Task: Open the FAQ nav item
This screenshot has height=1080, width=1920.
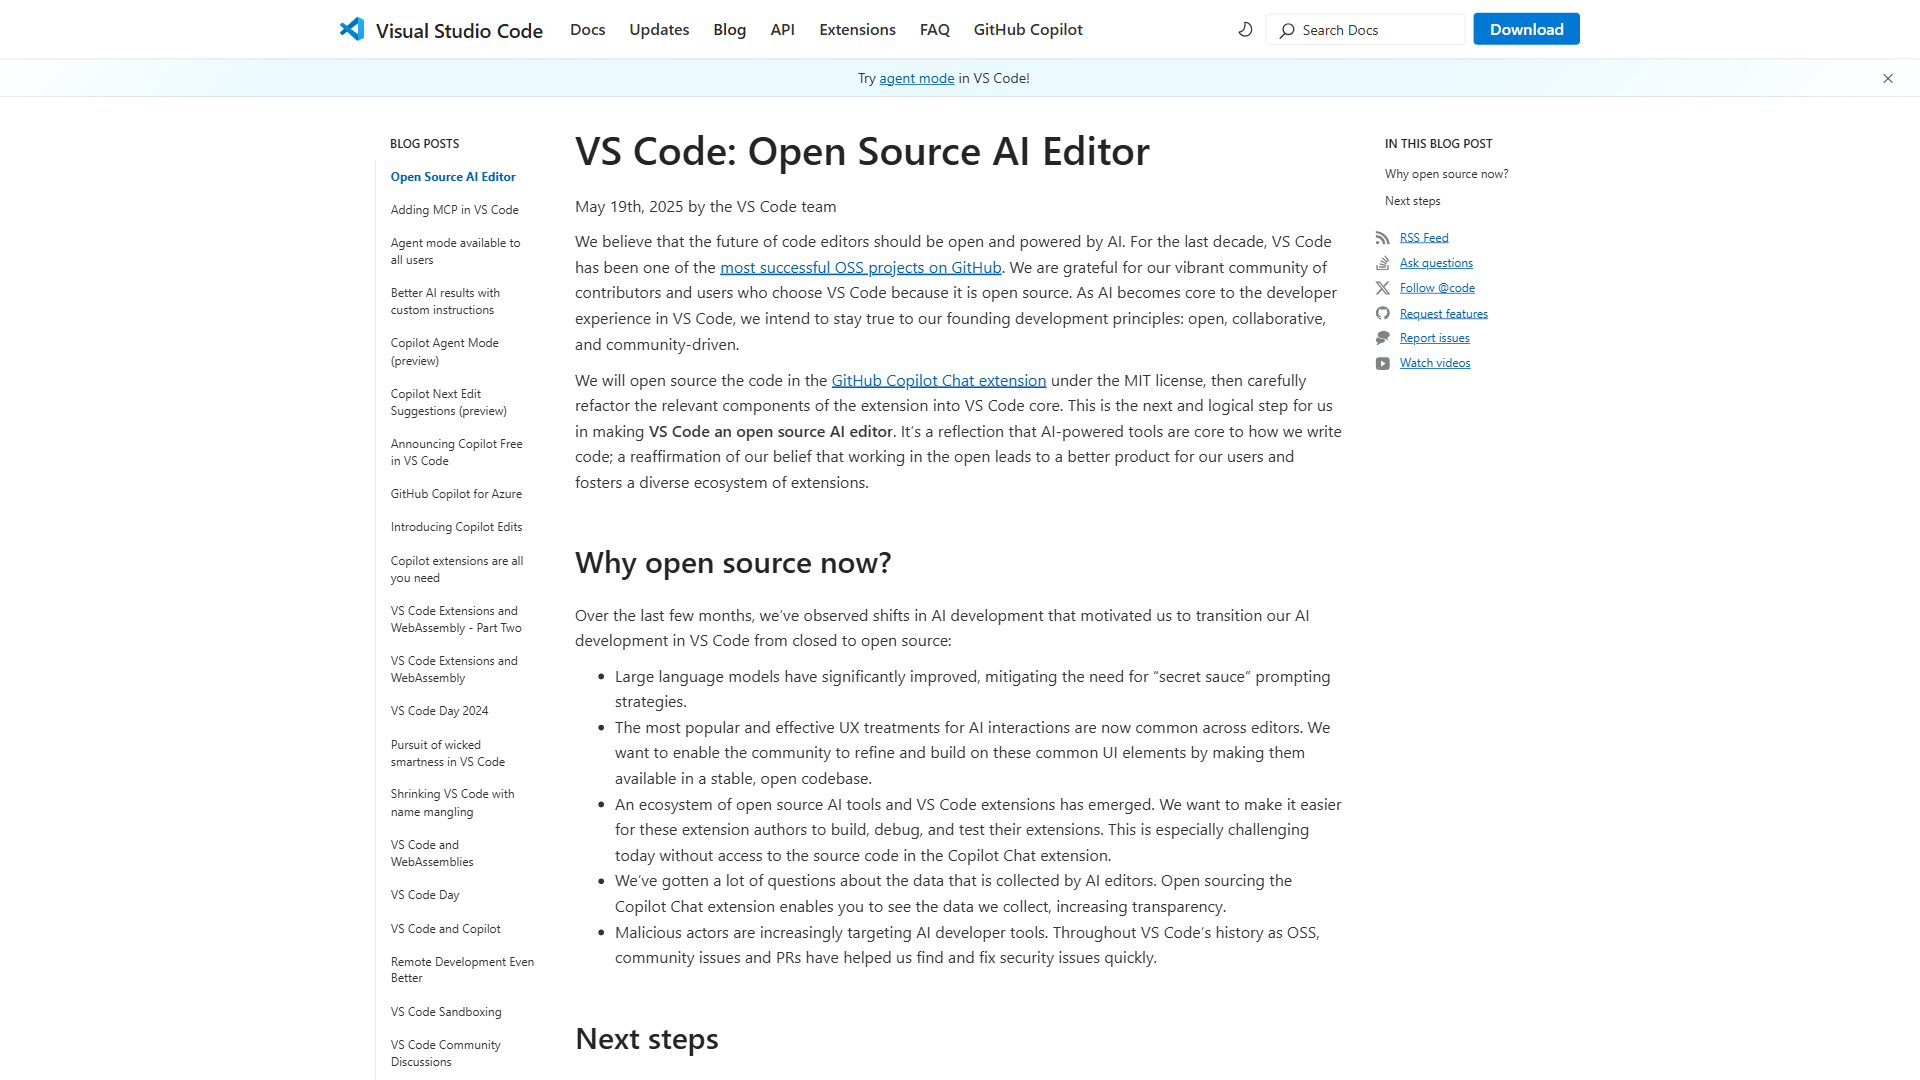Action: coord(934,30)
